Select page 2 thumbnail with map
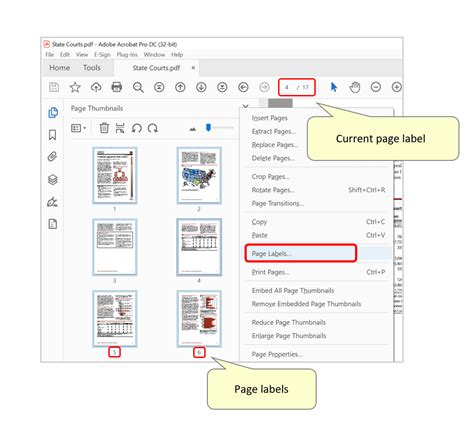This screenshot has width=474, height=426. (199, 175)
